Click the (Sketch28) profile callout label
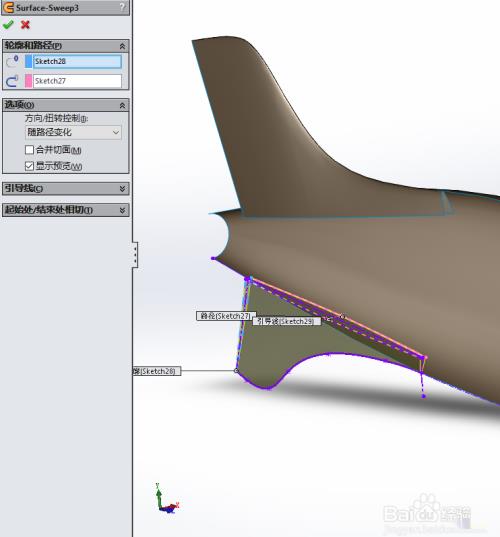 coord(157,371)
